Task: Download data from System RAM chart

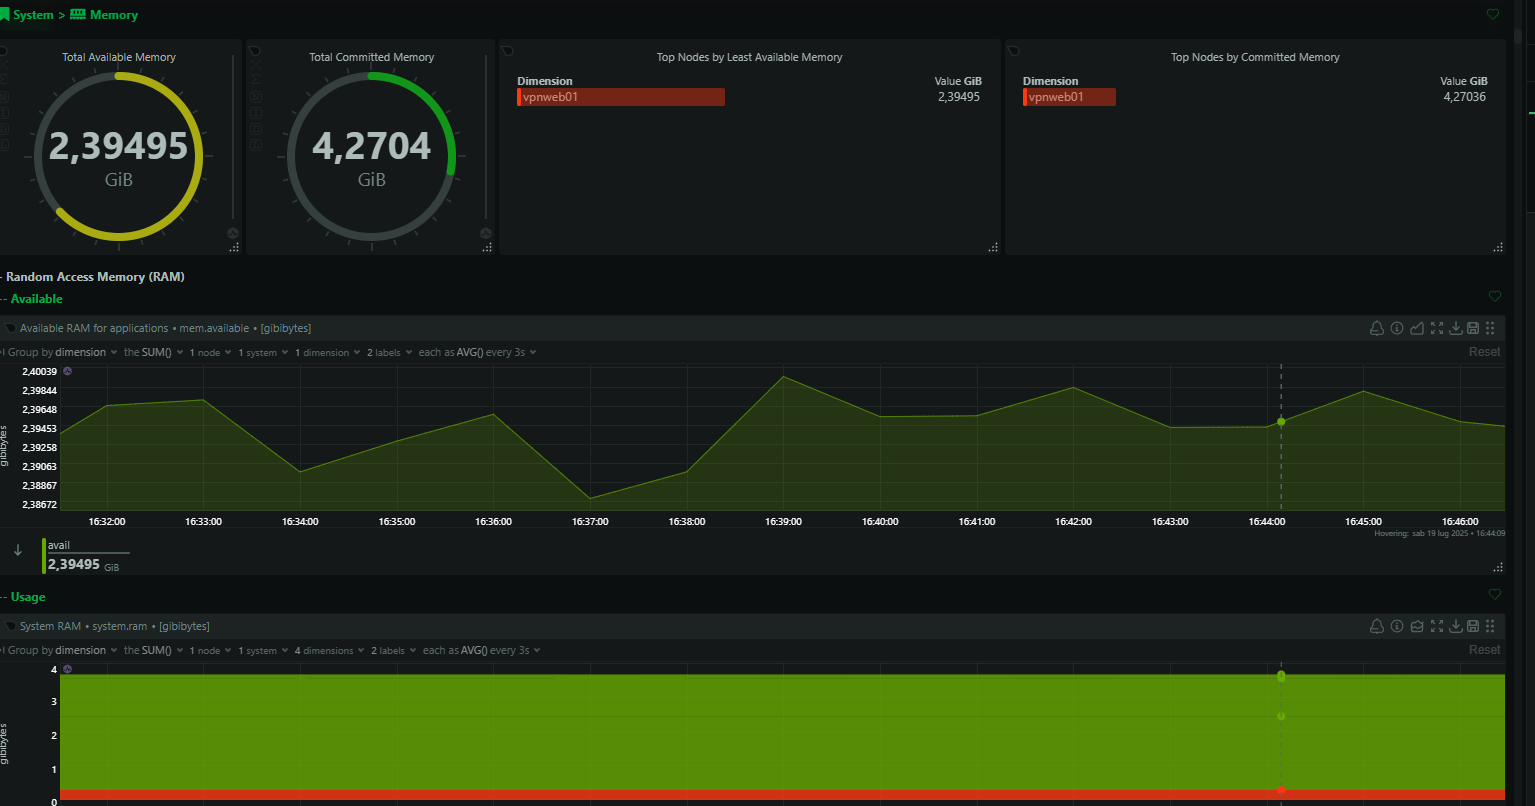Action: (1456, 626)
